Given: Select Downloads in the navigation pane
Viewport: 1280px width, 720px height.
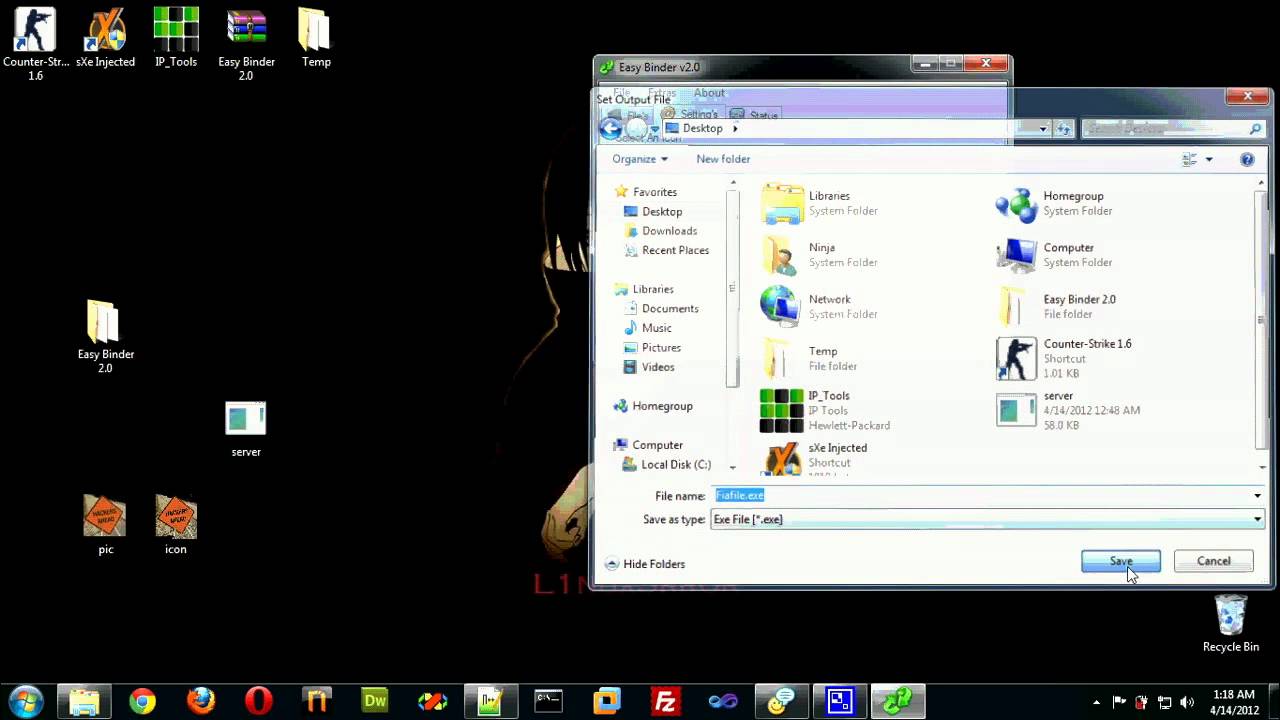Looking at the screenshot, I should [660, 231].
